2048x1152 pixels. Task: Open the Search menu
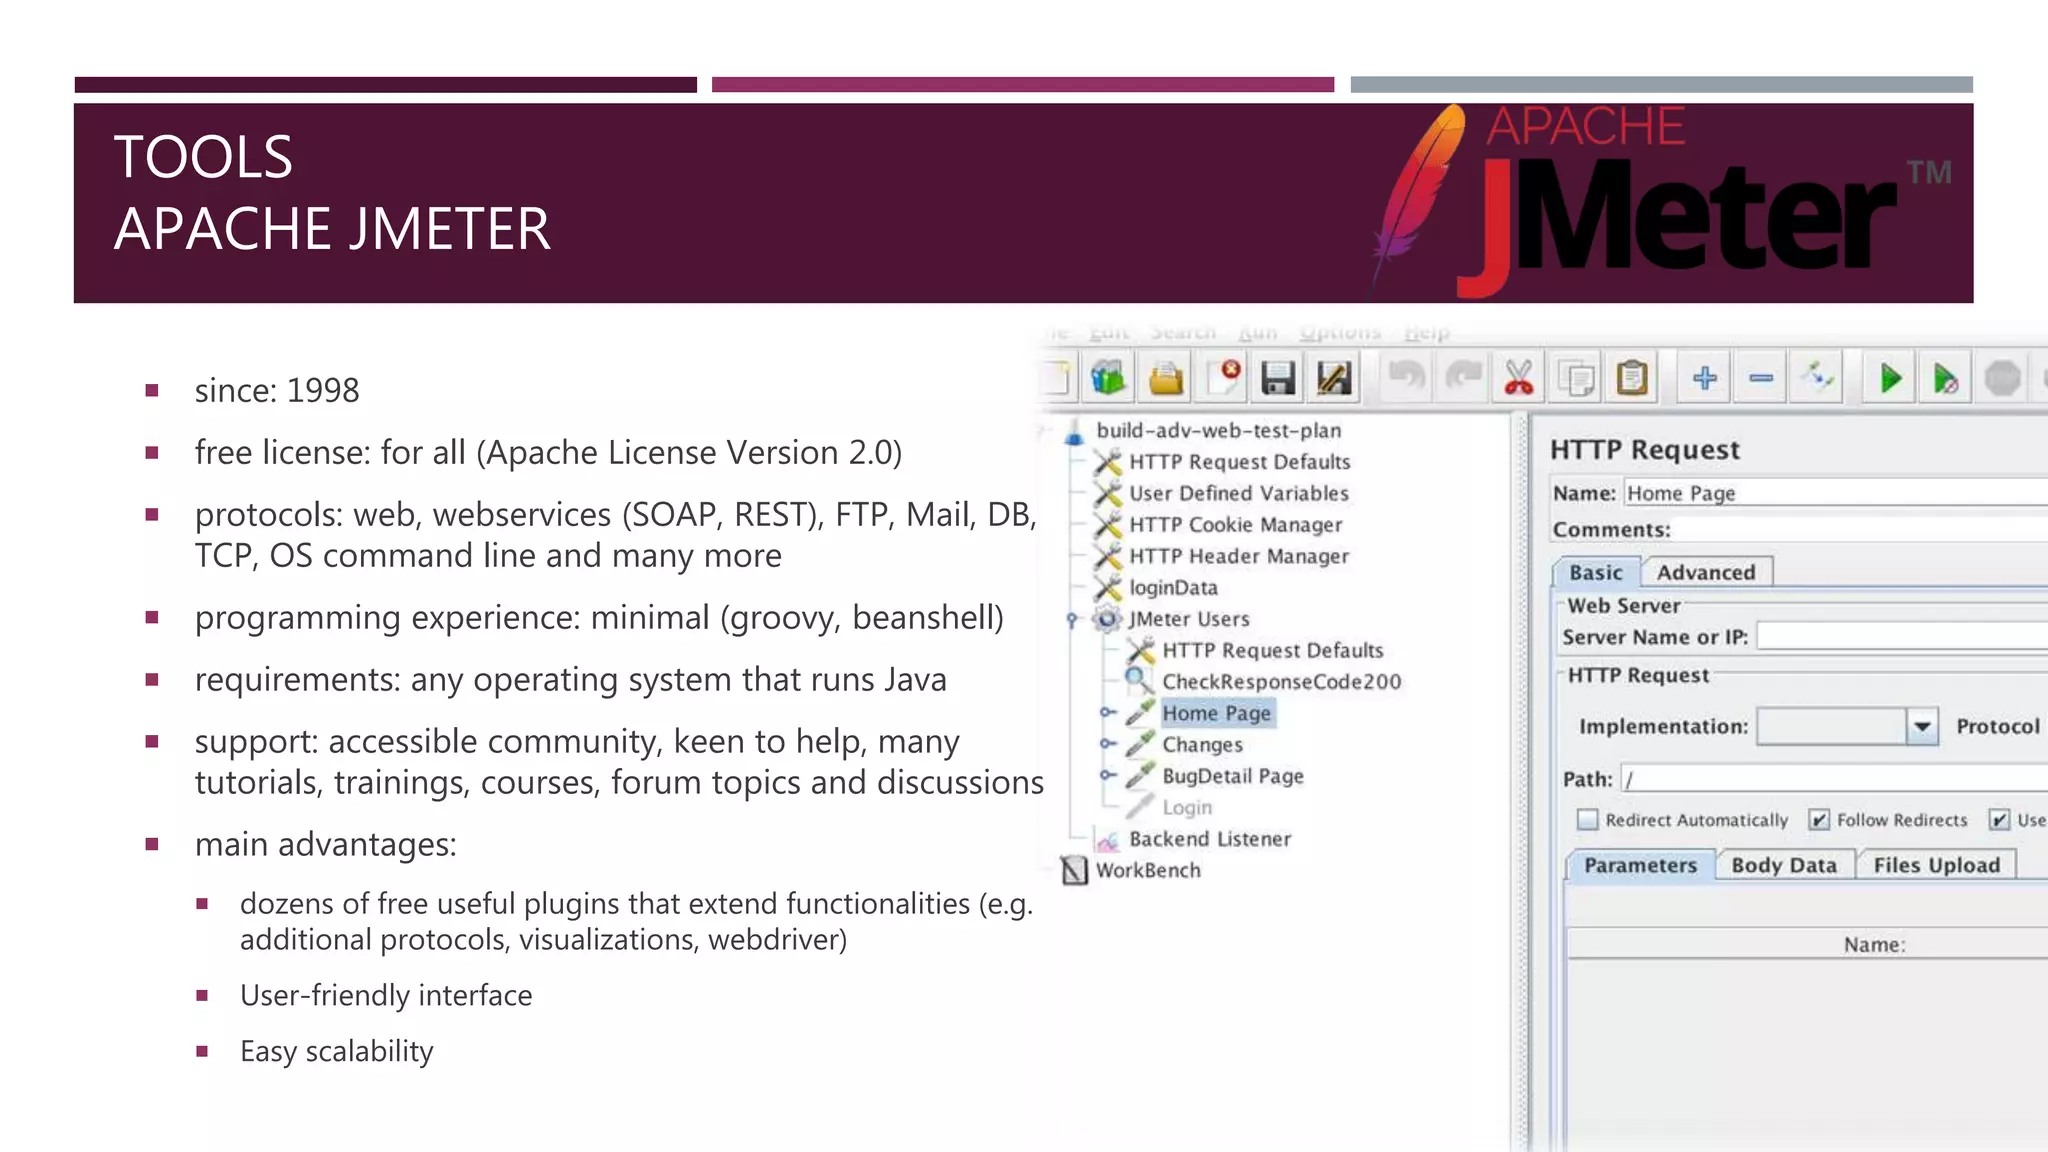1183,332
